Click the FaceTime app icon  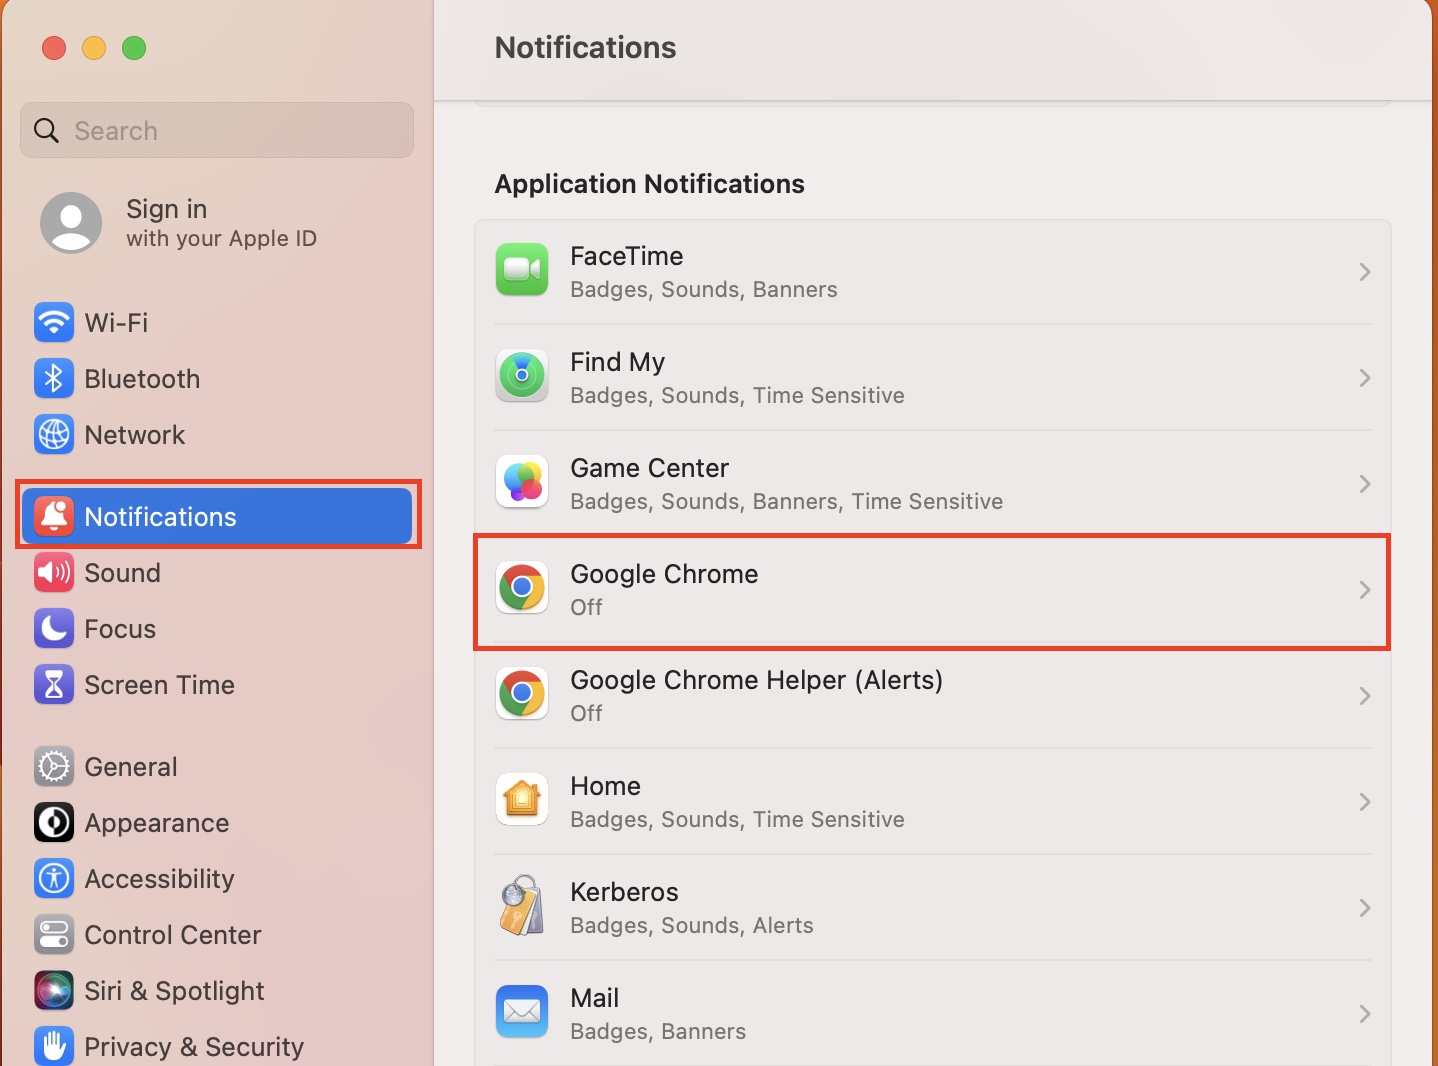(x=522, y=270)
